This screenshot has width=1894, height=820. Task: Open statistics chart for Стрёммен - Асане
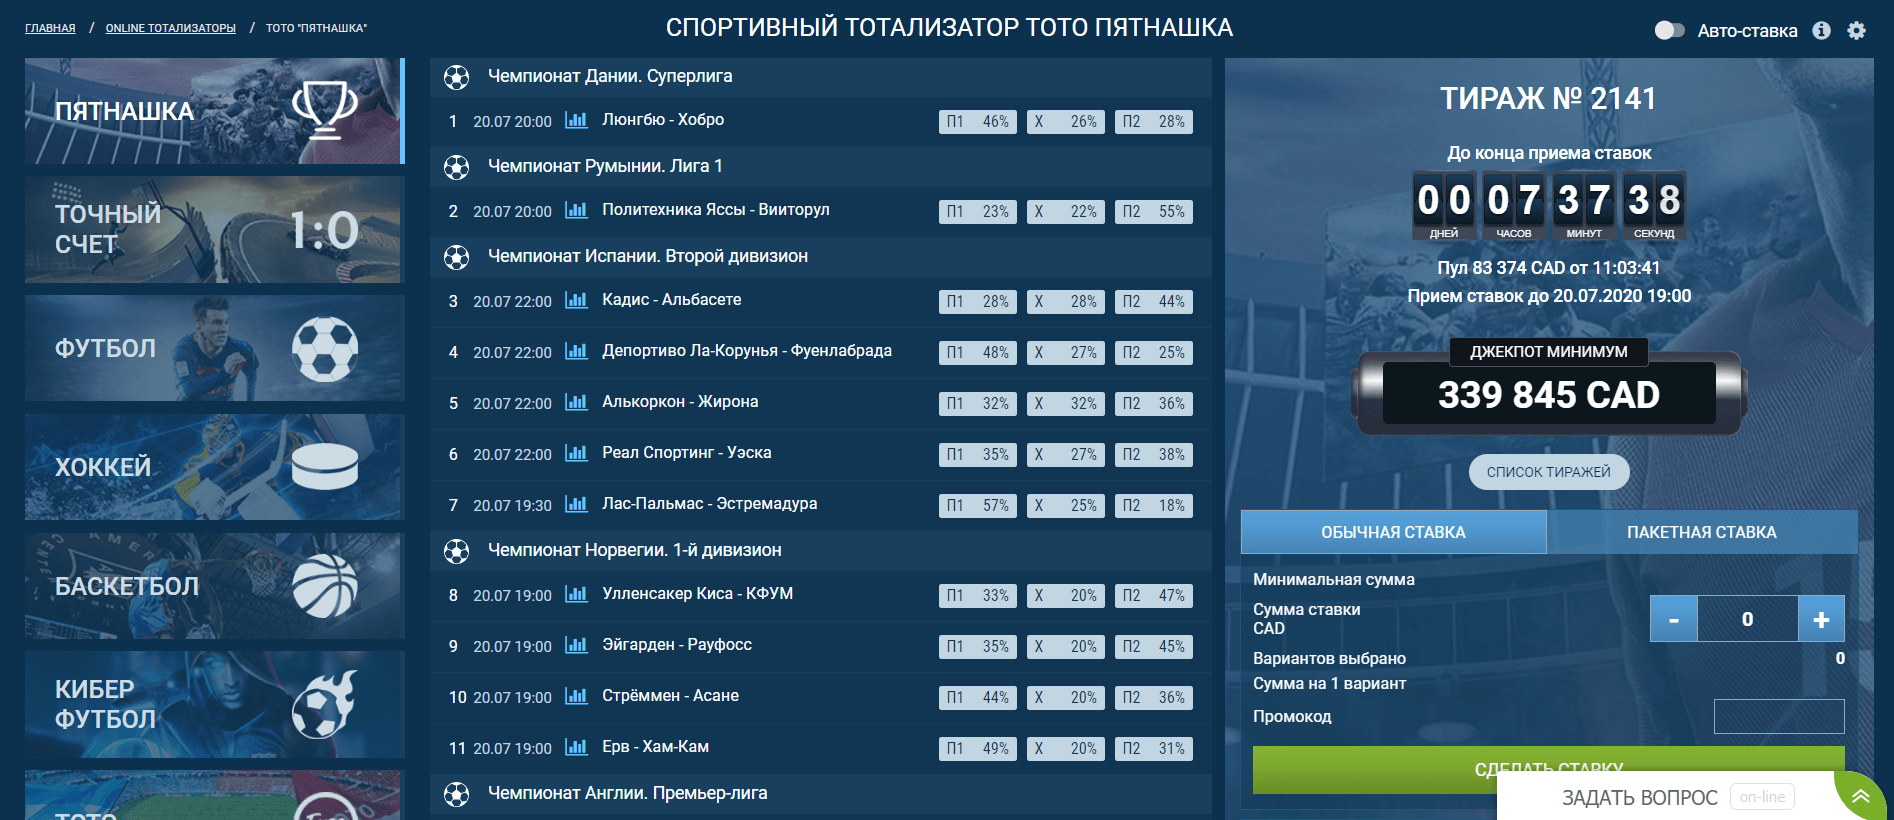coord(576,696)
